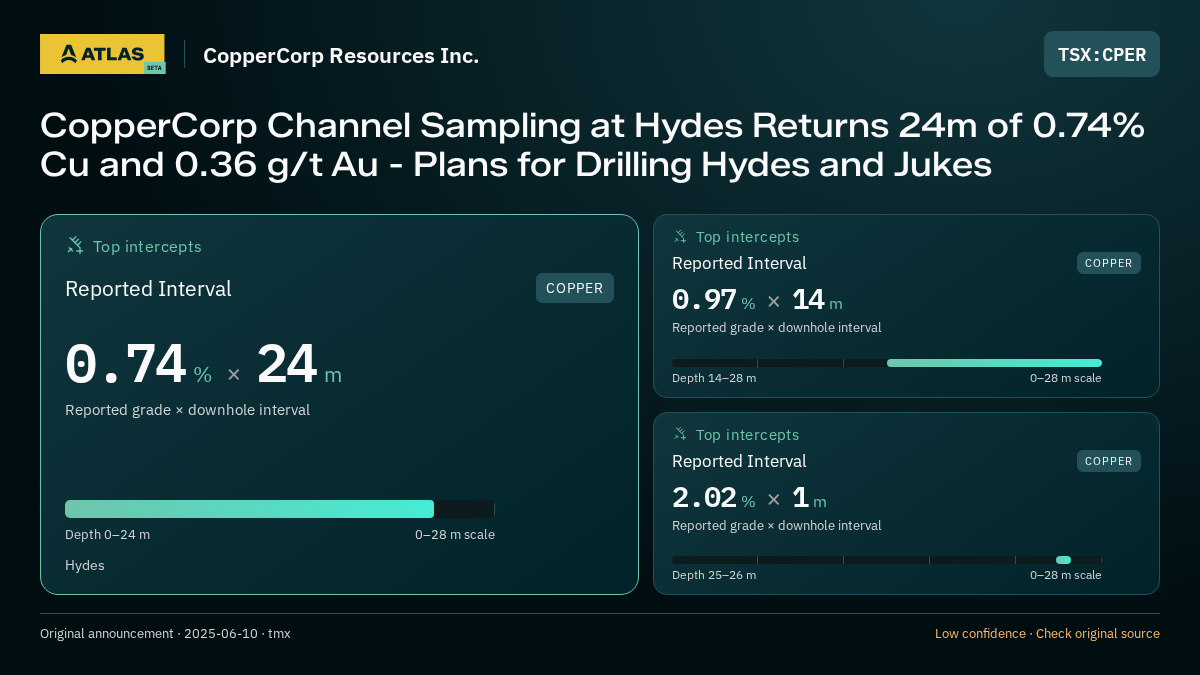Click the 2.02 grade value
1200x675 pixels.
coord(704,497)
